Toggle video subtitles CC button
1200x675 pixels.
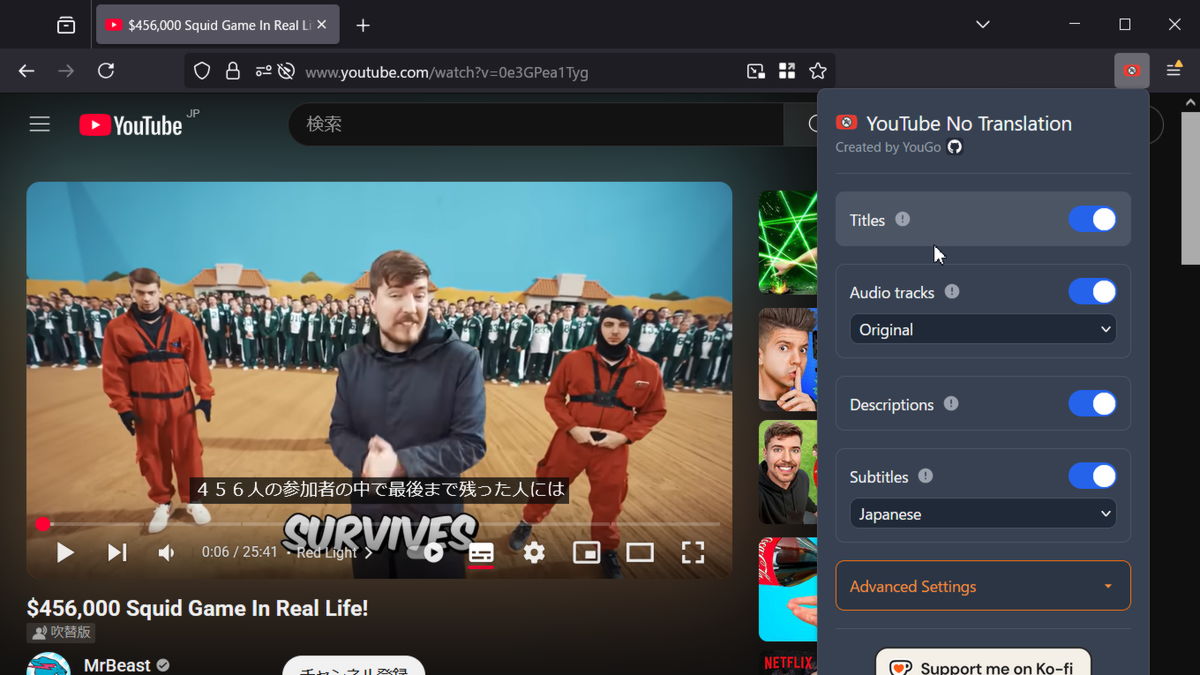pos(481,552)
